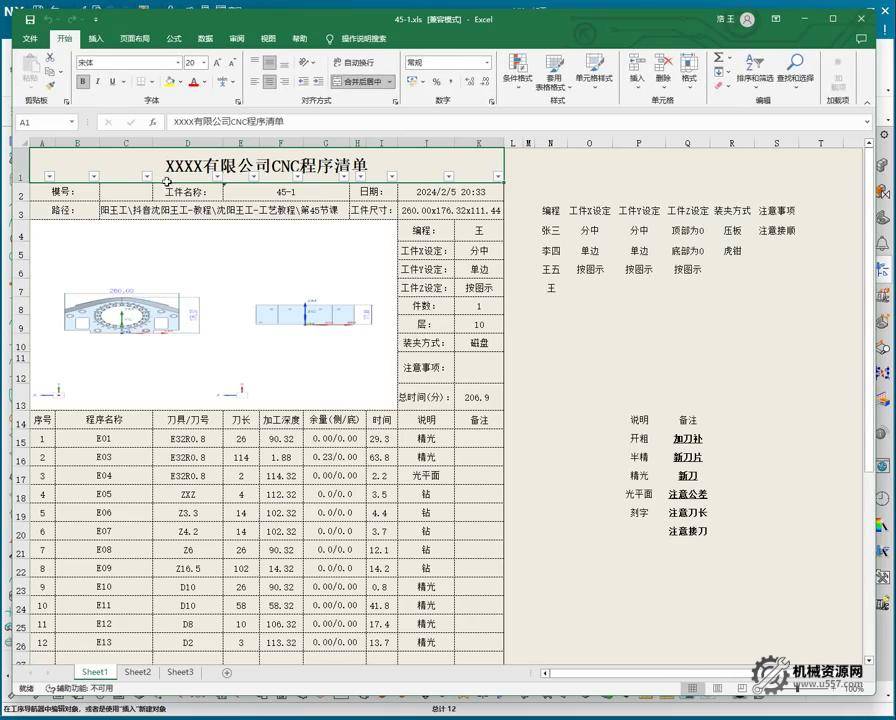Viewport: 896px width, 720px height.
Task: Click the formula bar input field
Action: [500, 122]
